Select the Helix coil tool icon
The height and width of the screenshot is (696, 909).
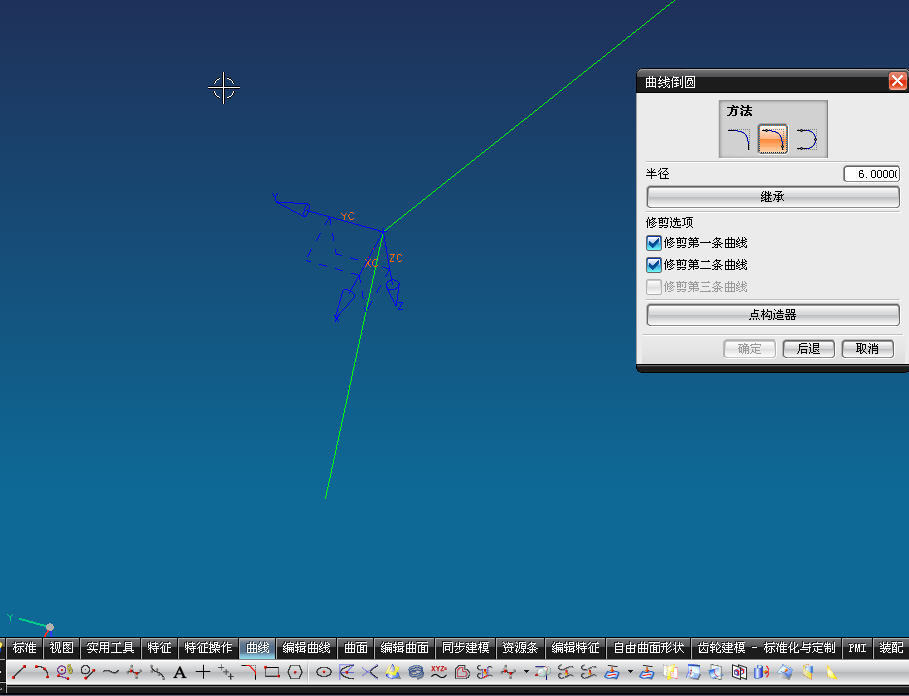(x=416, y=672)
